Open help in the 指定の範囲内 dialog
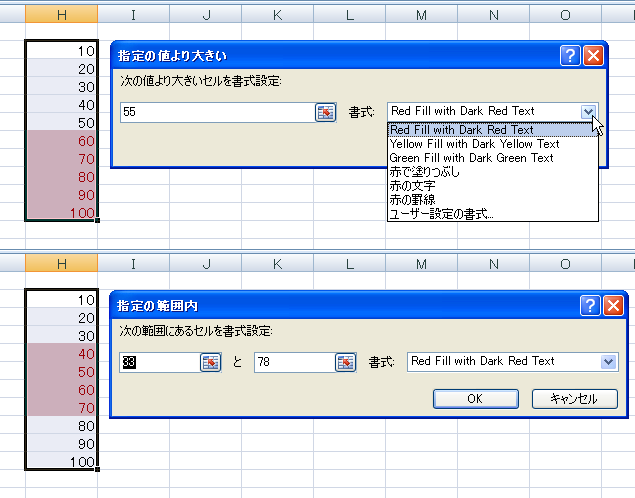 tap(590, 306)
